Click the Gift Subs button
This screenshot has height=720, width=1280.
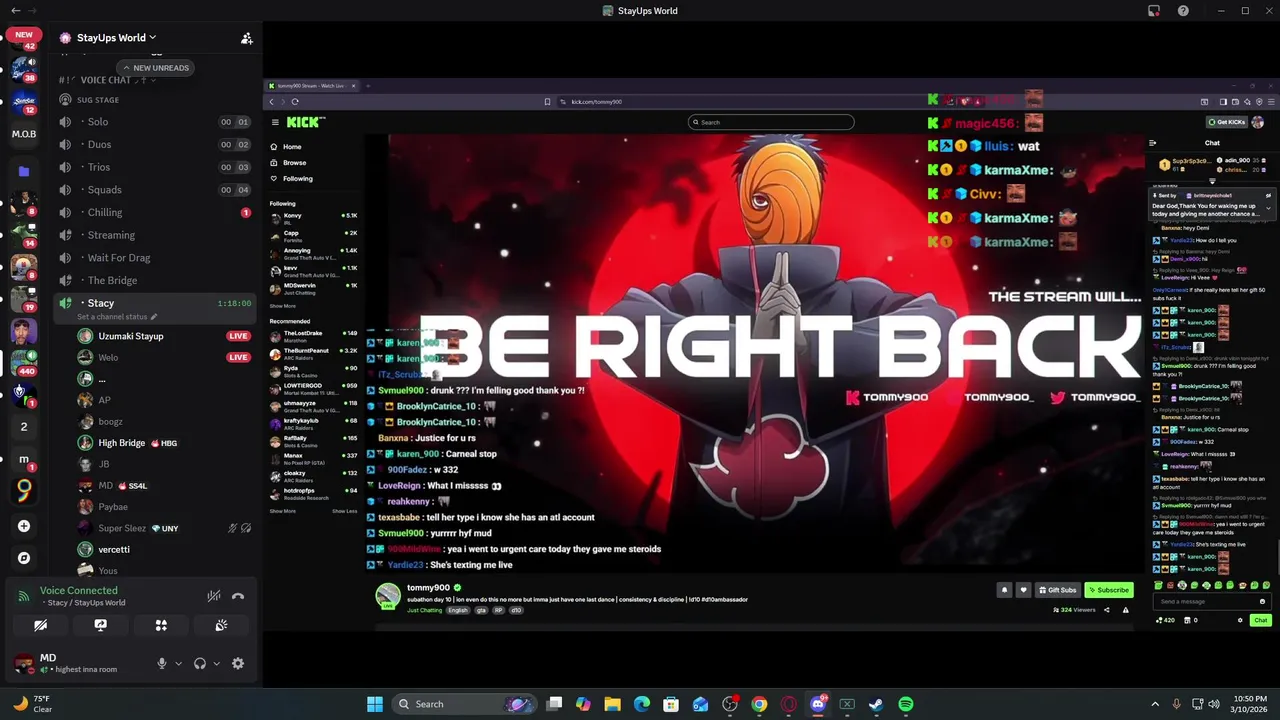click(x=1057, y=590)
